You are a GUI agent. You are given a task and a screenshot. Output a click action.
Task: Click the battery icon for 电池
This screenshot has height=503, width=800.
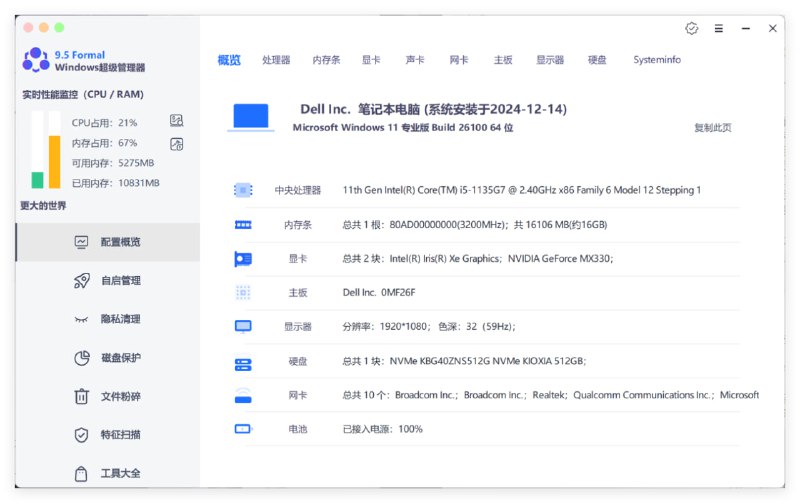click(243, 429)
